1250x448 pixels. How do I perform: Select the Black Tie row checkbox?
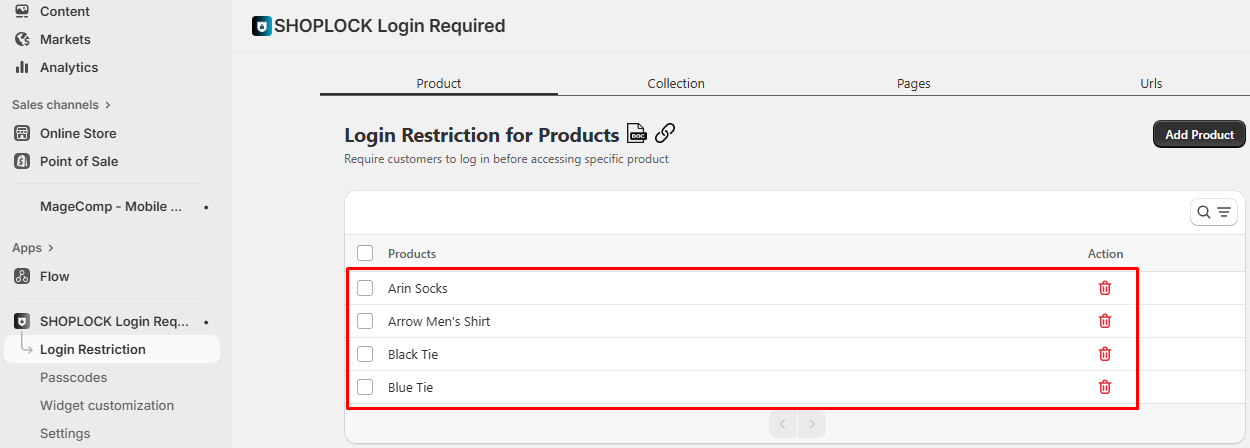[365, 354]
